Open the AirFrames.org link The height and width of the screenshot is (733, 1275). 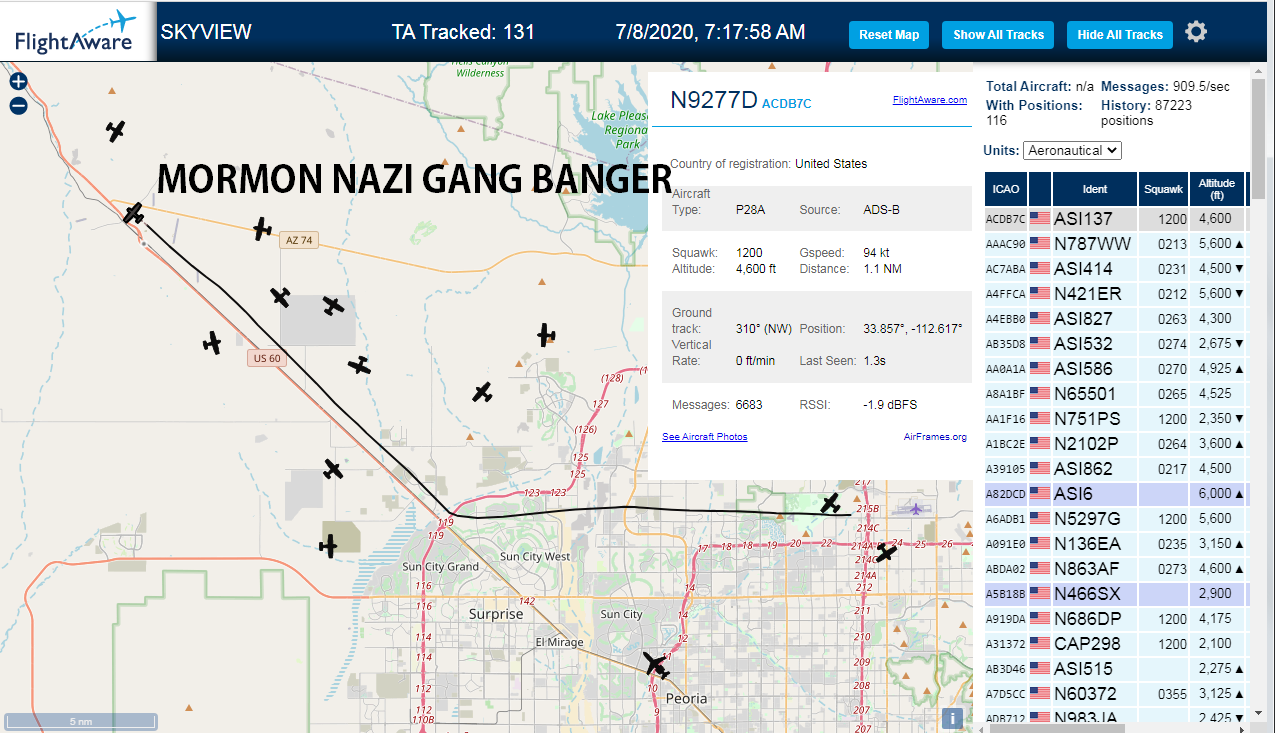935,437
